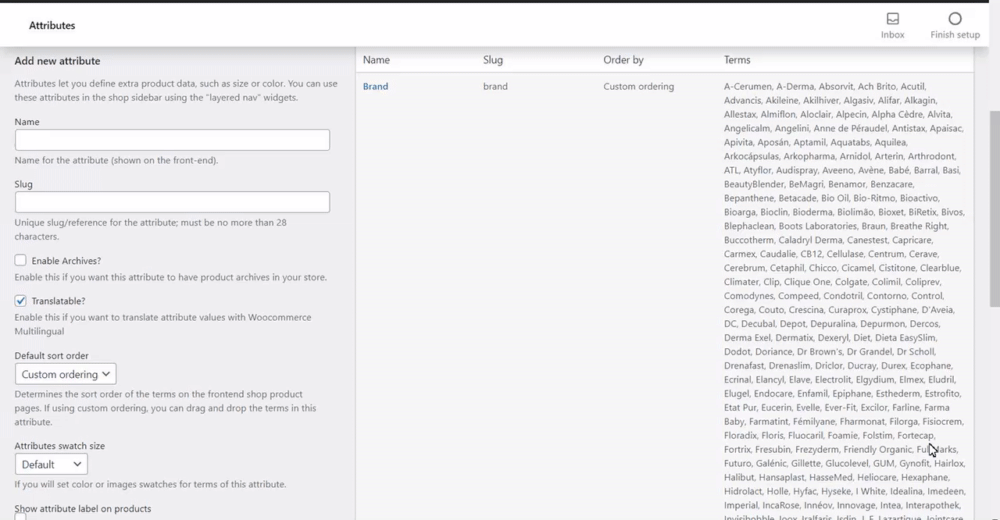Image resolution: width=1000 pixels, height=520 pixels.
Task: Select the 'Custom ordering' cell in Brand row
Action: click(x=638, y=86)
